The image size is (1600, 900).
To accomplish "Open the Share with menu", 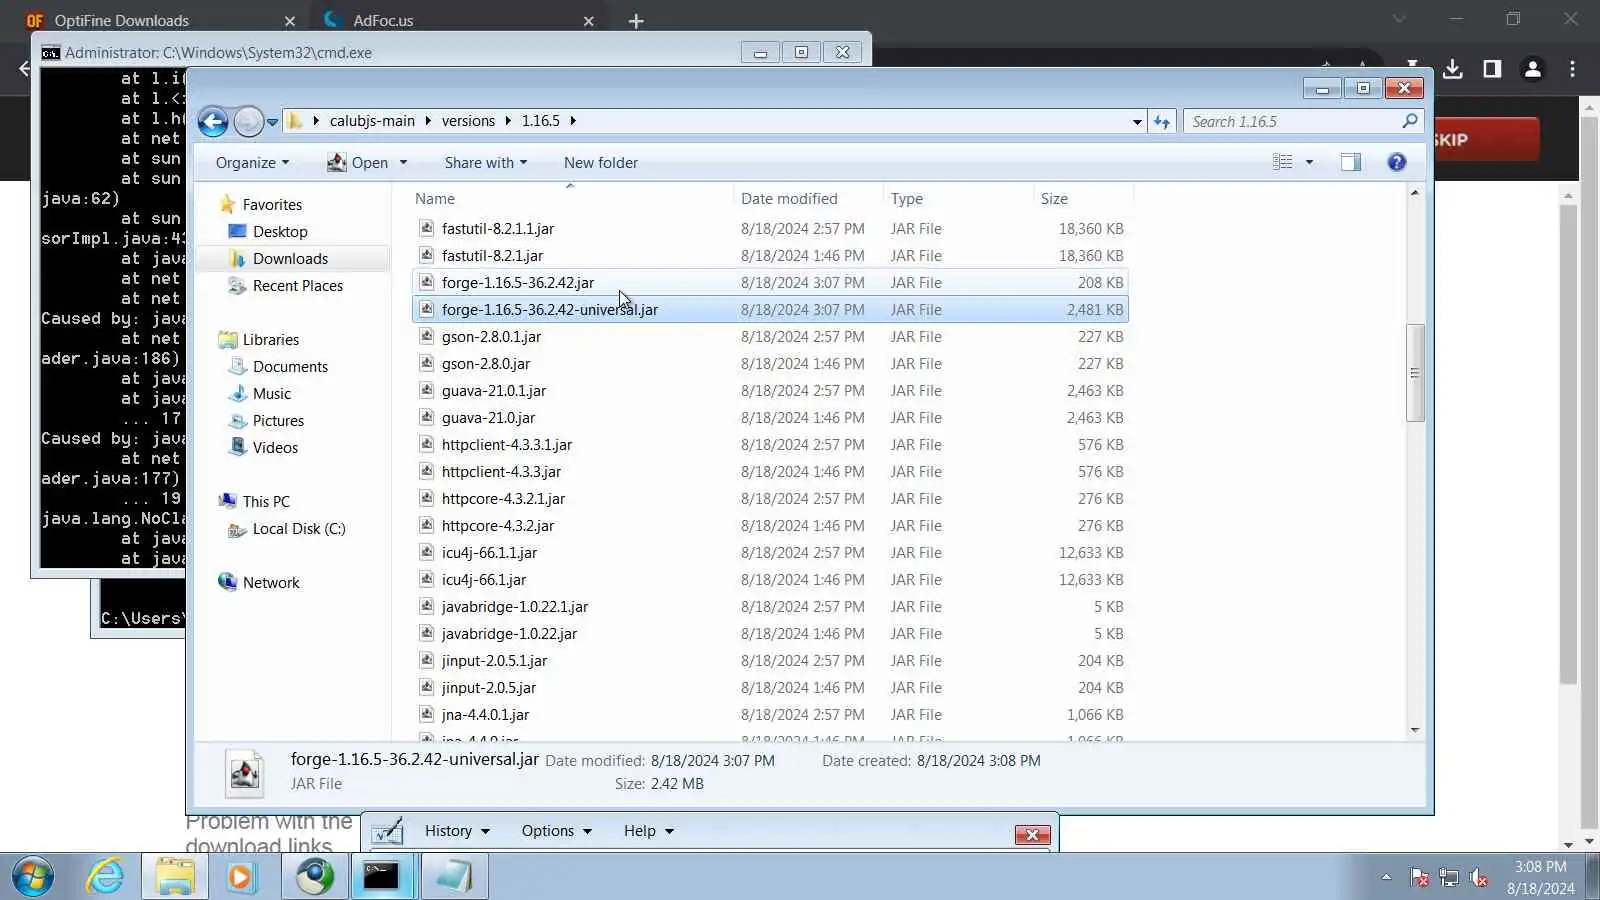I will [x=485, y=162].
